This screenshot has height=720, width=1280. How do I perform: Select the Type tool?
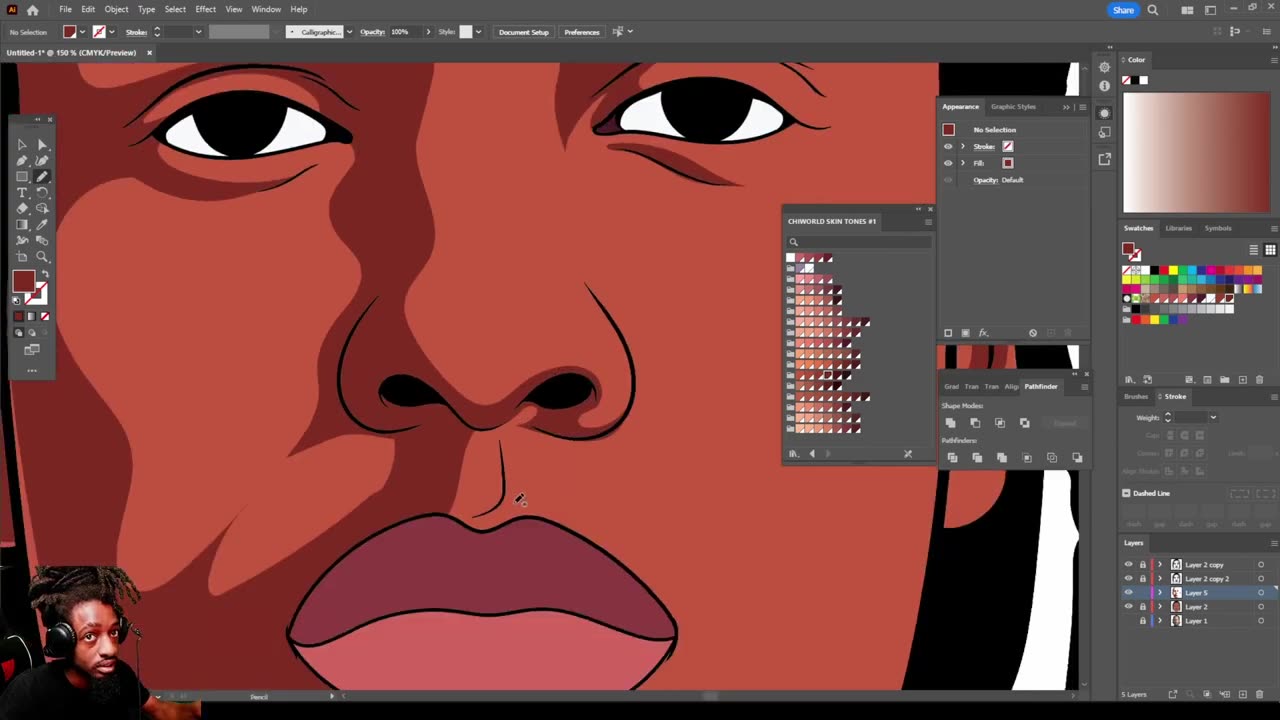[x=22, y=192]
